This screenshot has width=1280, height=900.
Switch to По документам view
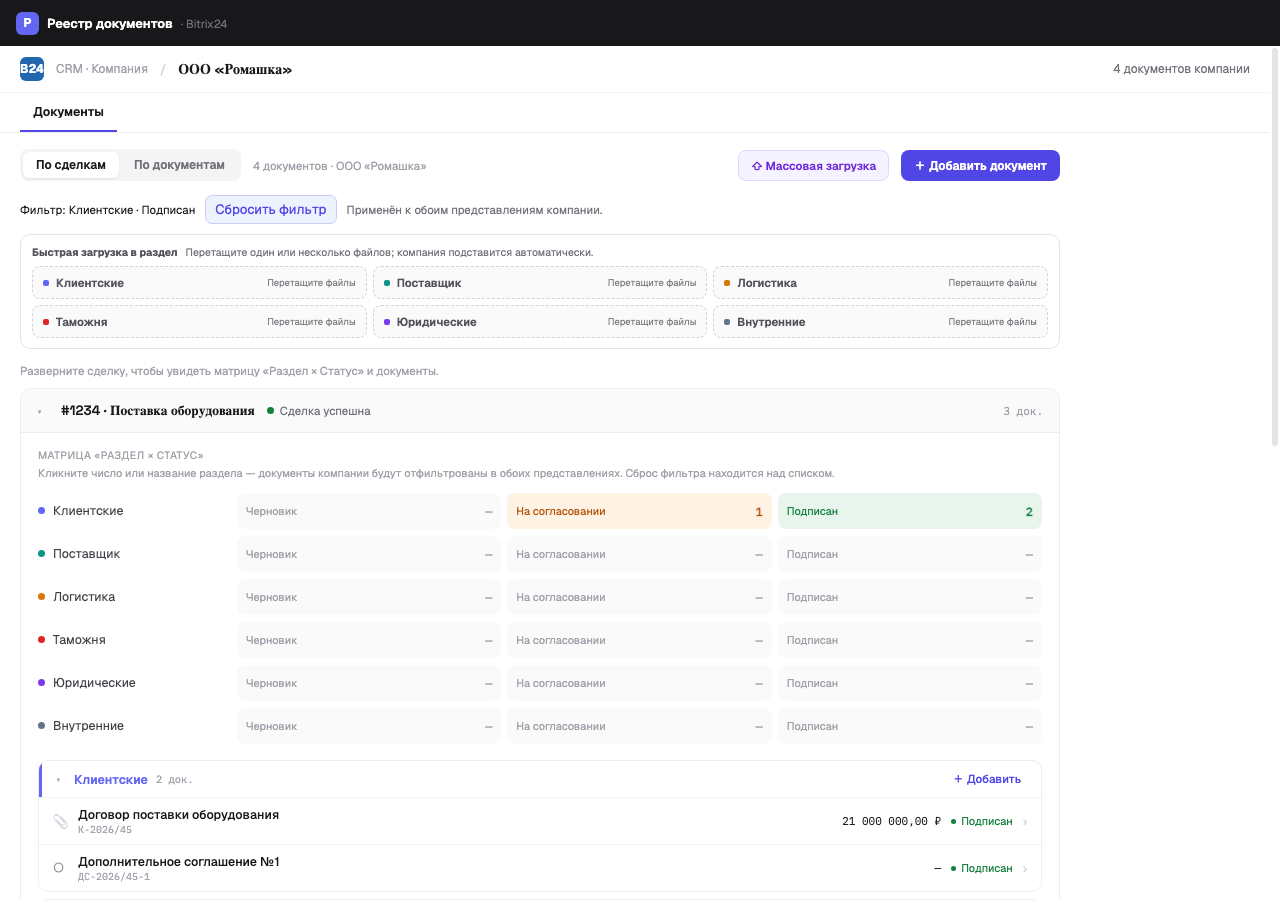click(180, 165)
